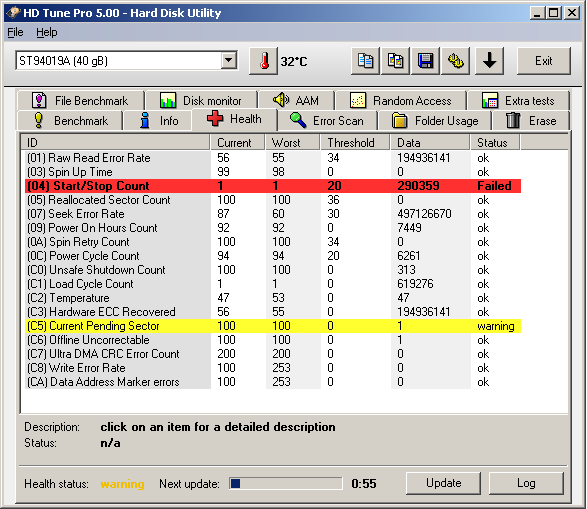Click the Update button
Image resolution: width=587 pixels, height=509 pixels.
click(x=443, y=483)
